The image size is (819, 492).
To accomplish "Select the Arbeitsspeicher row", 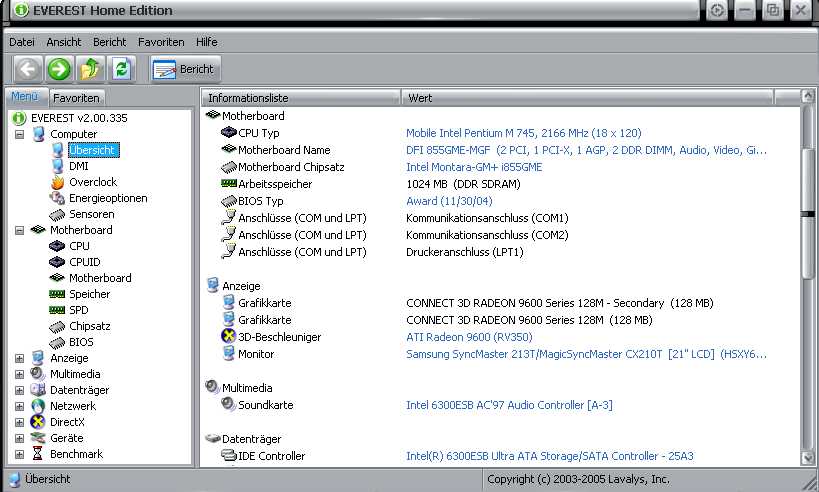I will (x=501, y=184).
